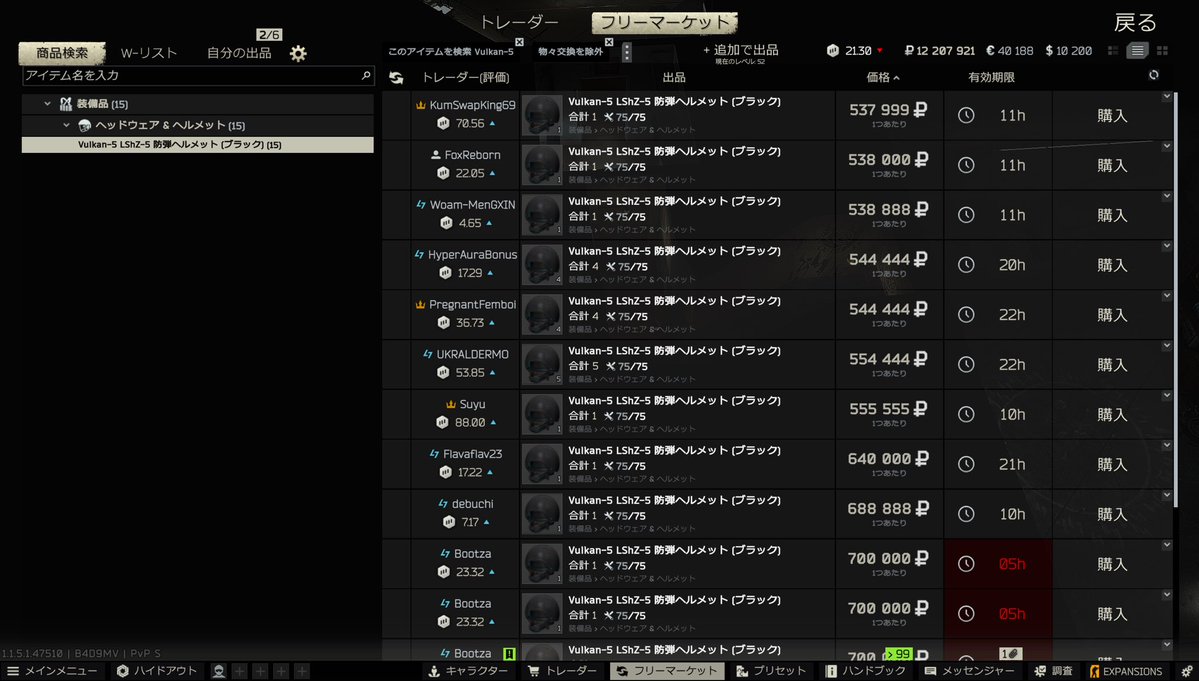The width and height of the screenshot is (1199, 681).
Task: Click the magnifier icon in item search
Action: [366, 76]
